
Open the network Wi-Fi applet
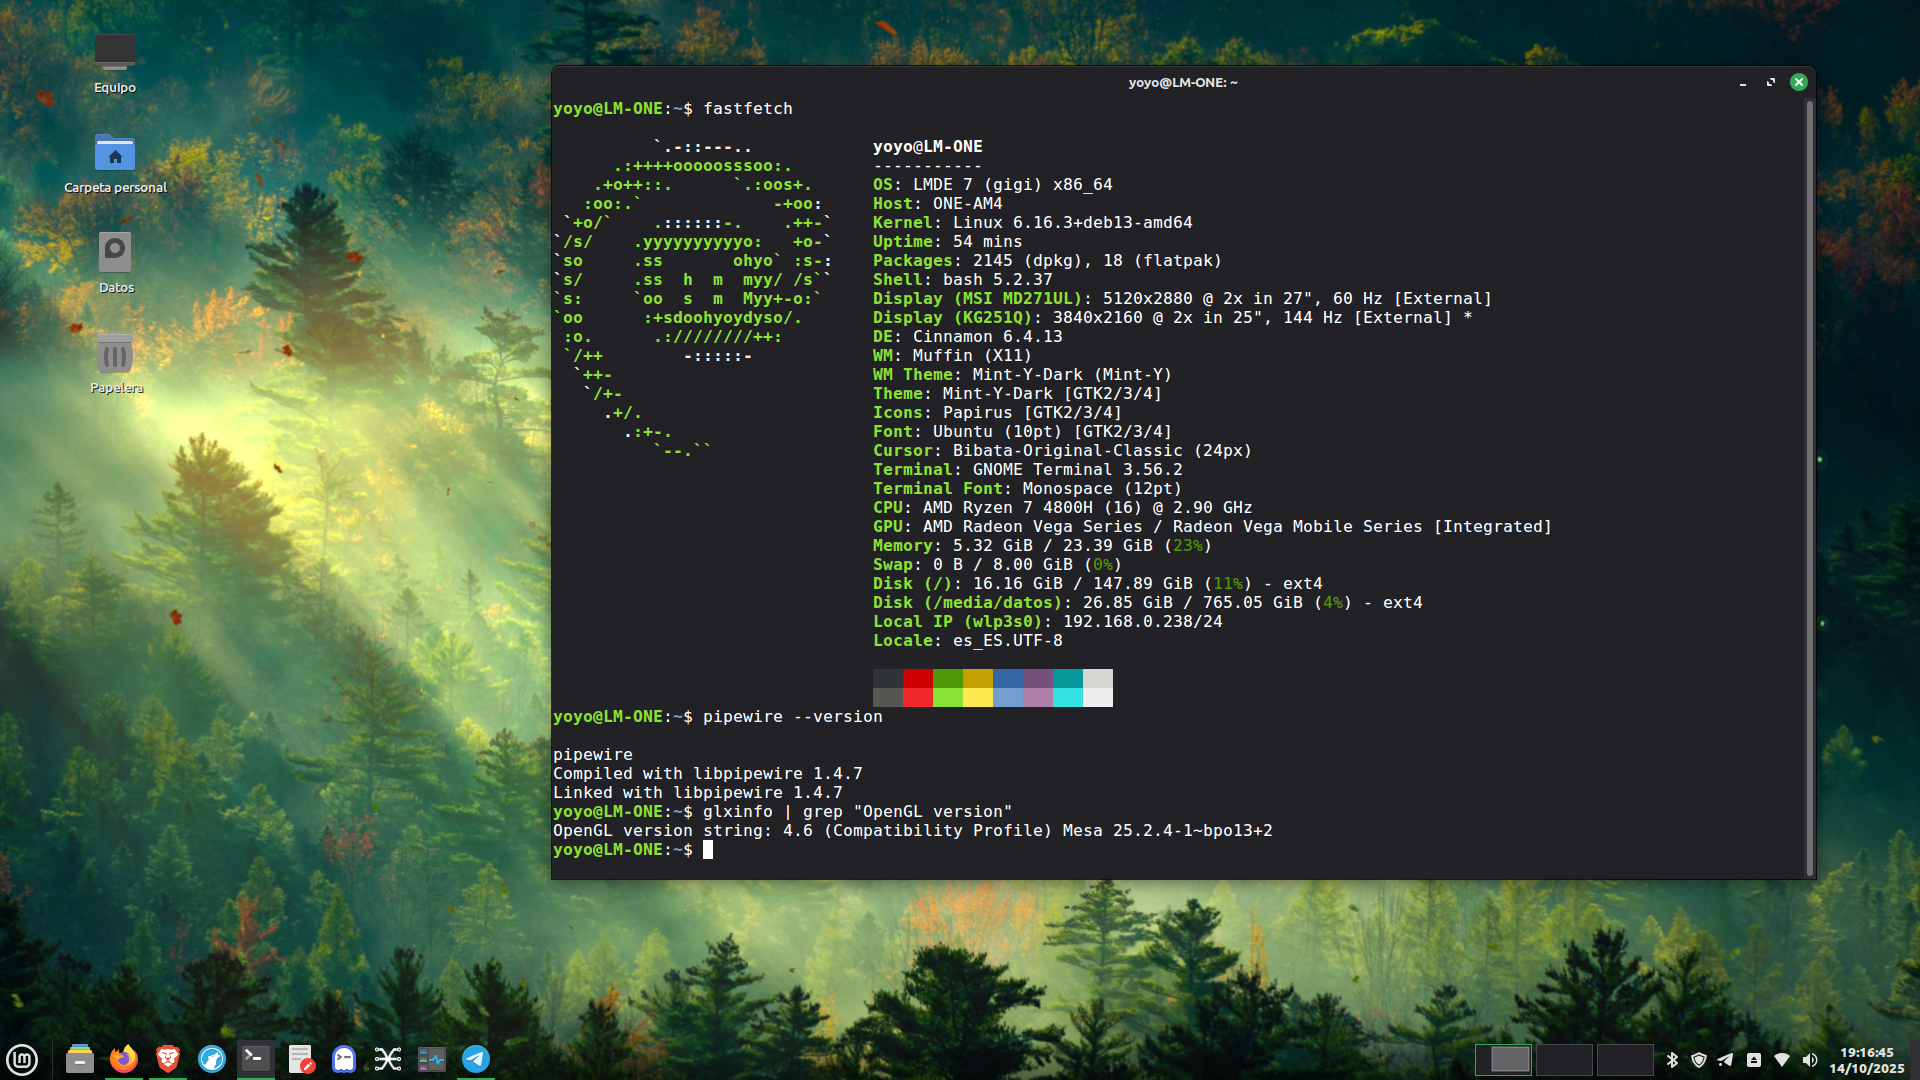click(1782, 1060)
